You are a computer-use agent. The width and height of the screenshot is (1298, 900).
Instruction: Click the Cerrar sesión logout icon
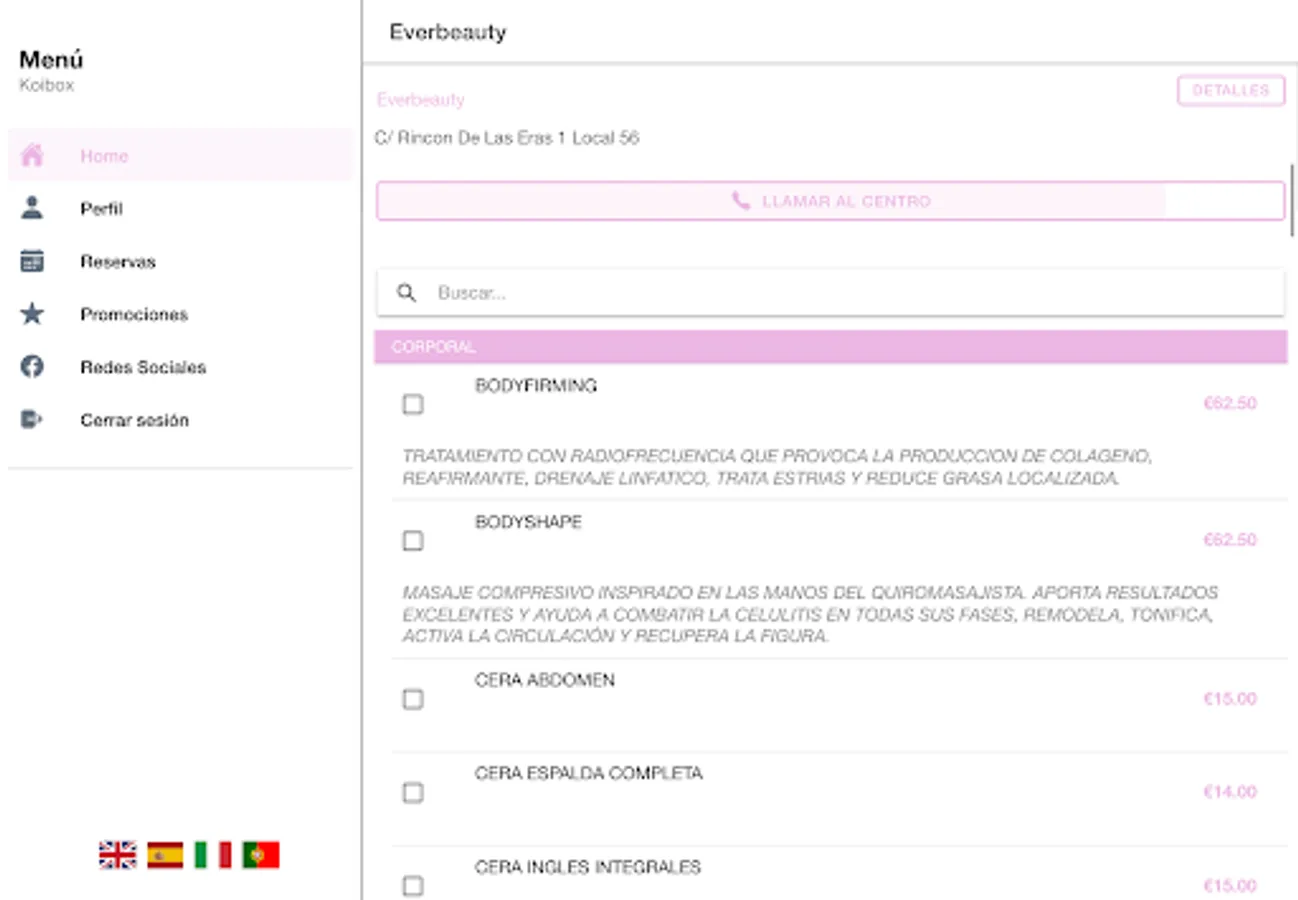coord(32,420)
